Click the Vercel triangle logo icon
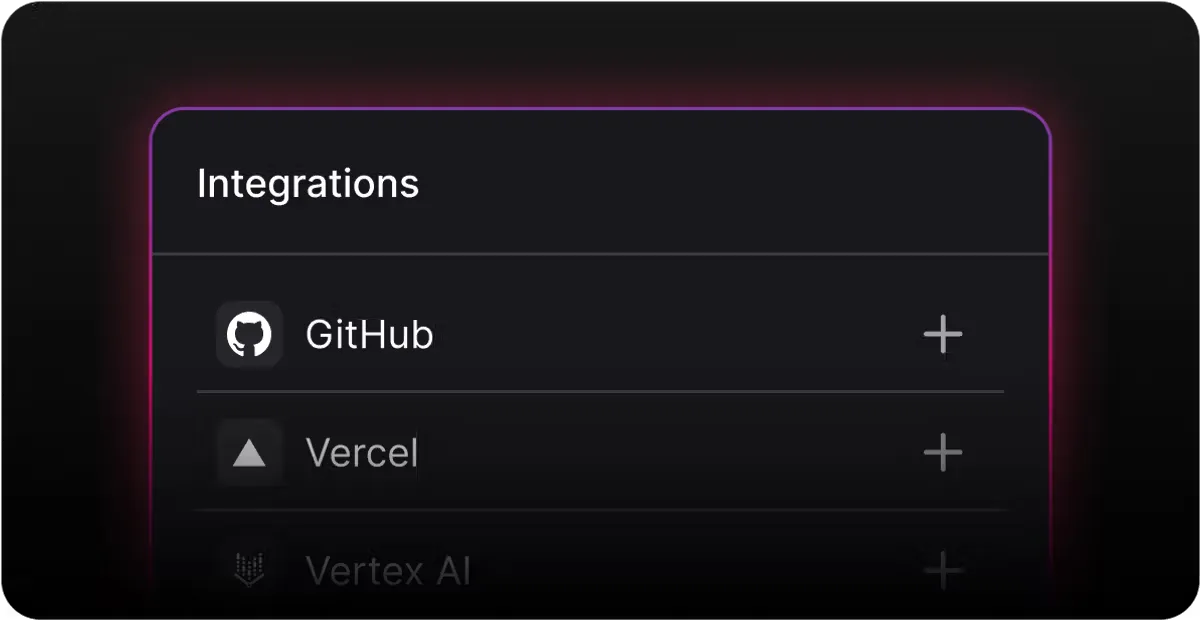The image size is (1200, 620). click(x=249, y=454)
